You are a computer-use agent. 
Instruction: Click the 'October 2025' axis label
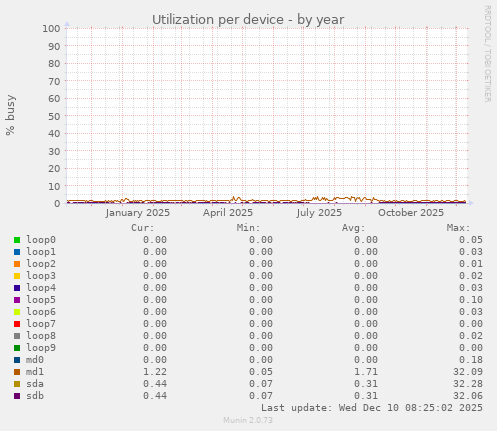coord(411,213)
